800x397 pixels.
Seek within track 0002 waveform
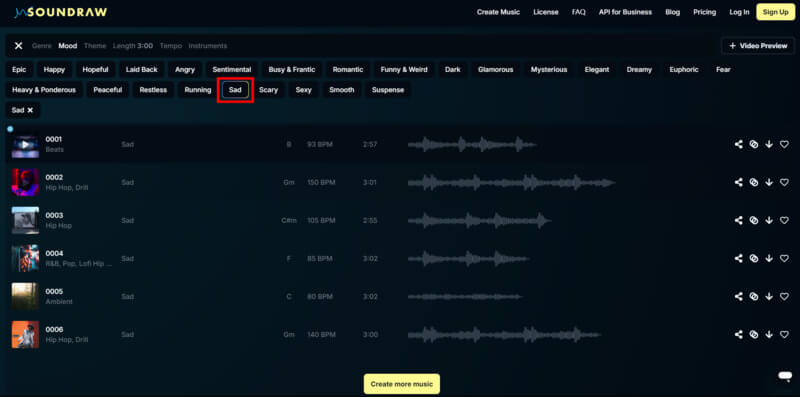[511, 182]
